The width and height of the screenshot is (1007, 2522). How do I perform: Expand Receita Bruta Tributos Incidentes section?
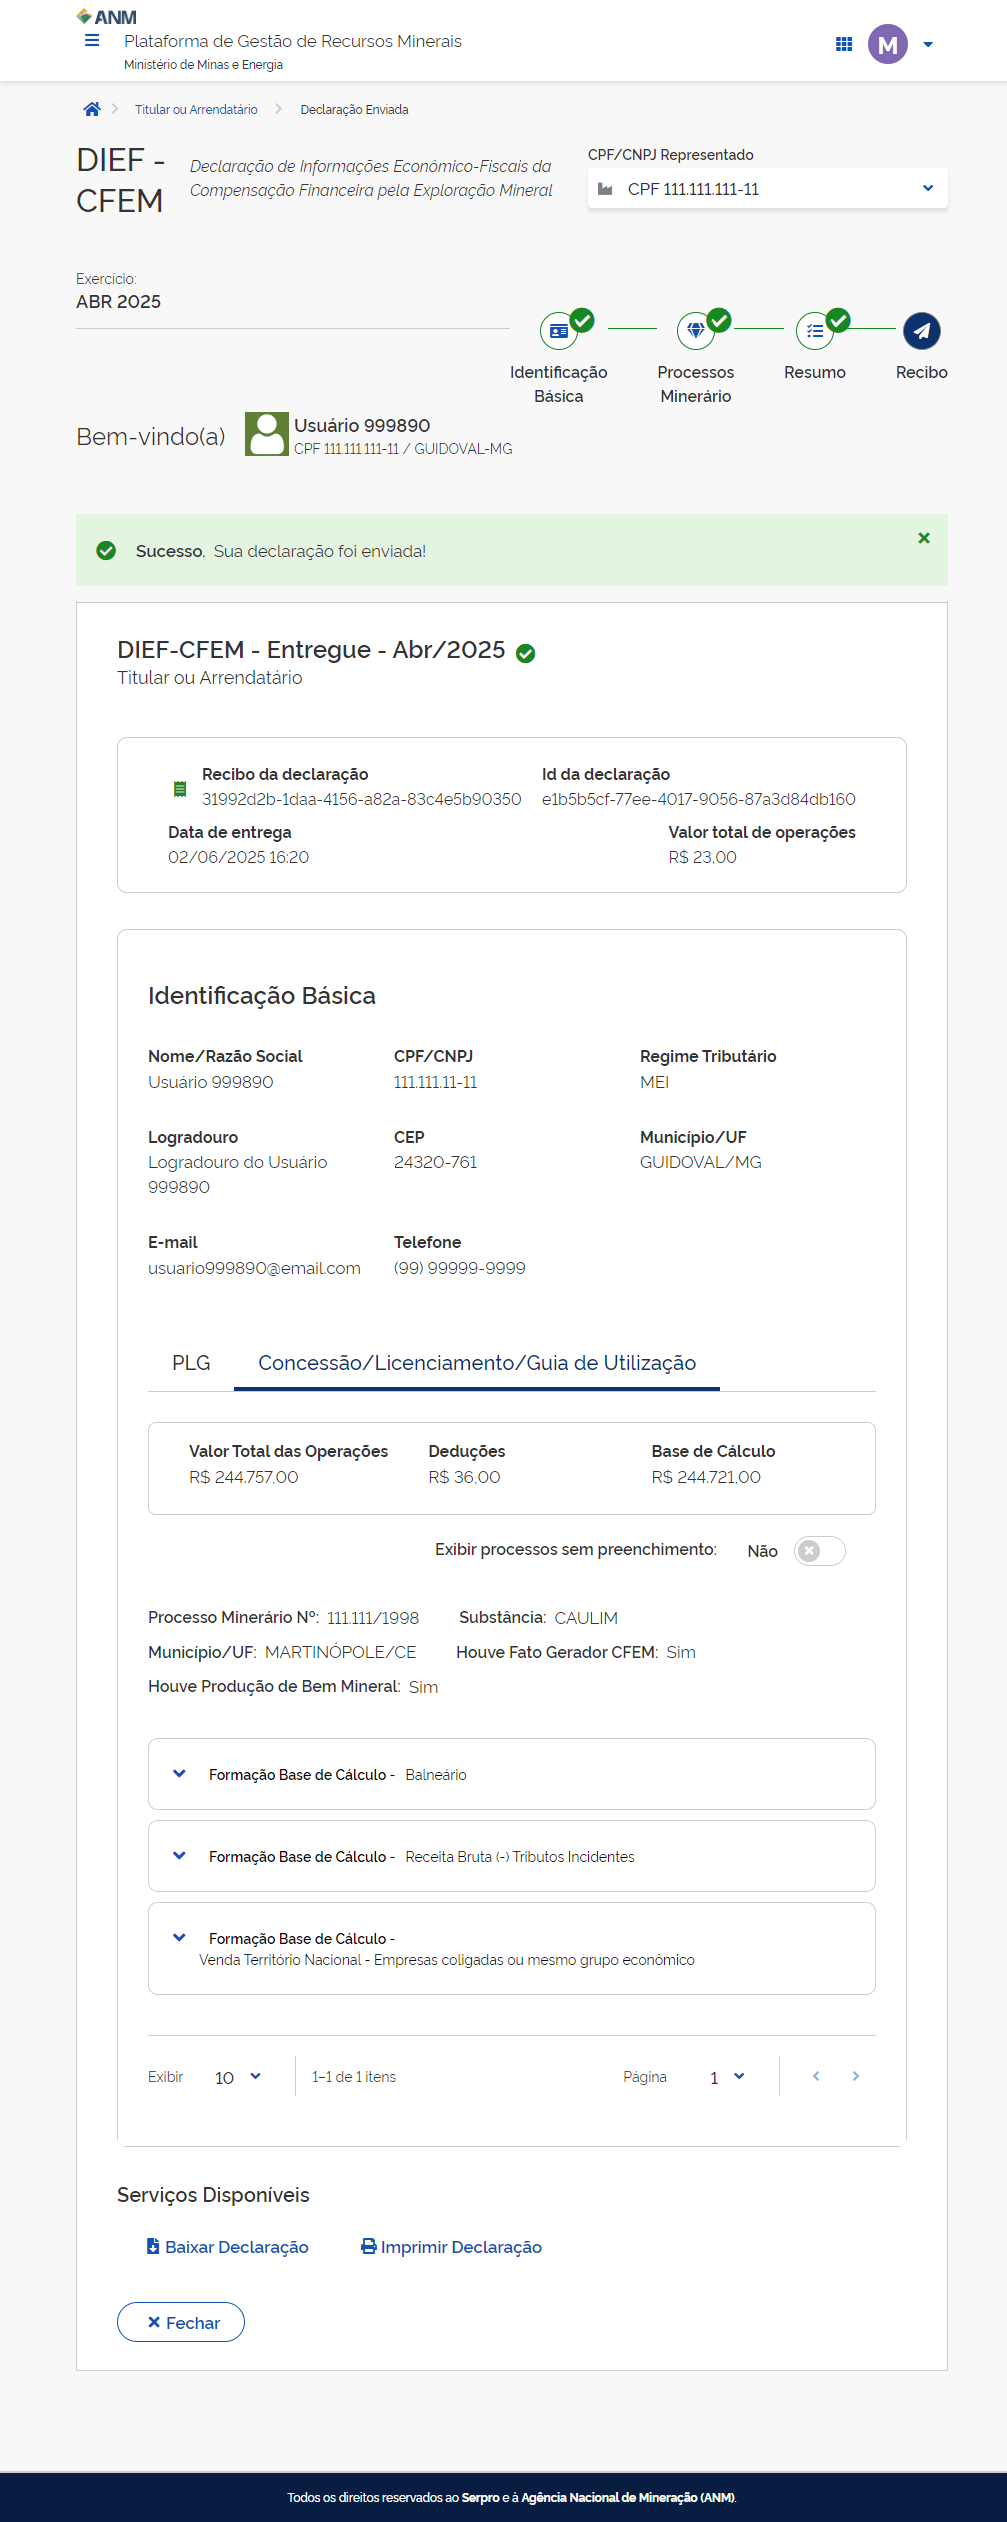pyautogui.click(x=180, y=1856)
